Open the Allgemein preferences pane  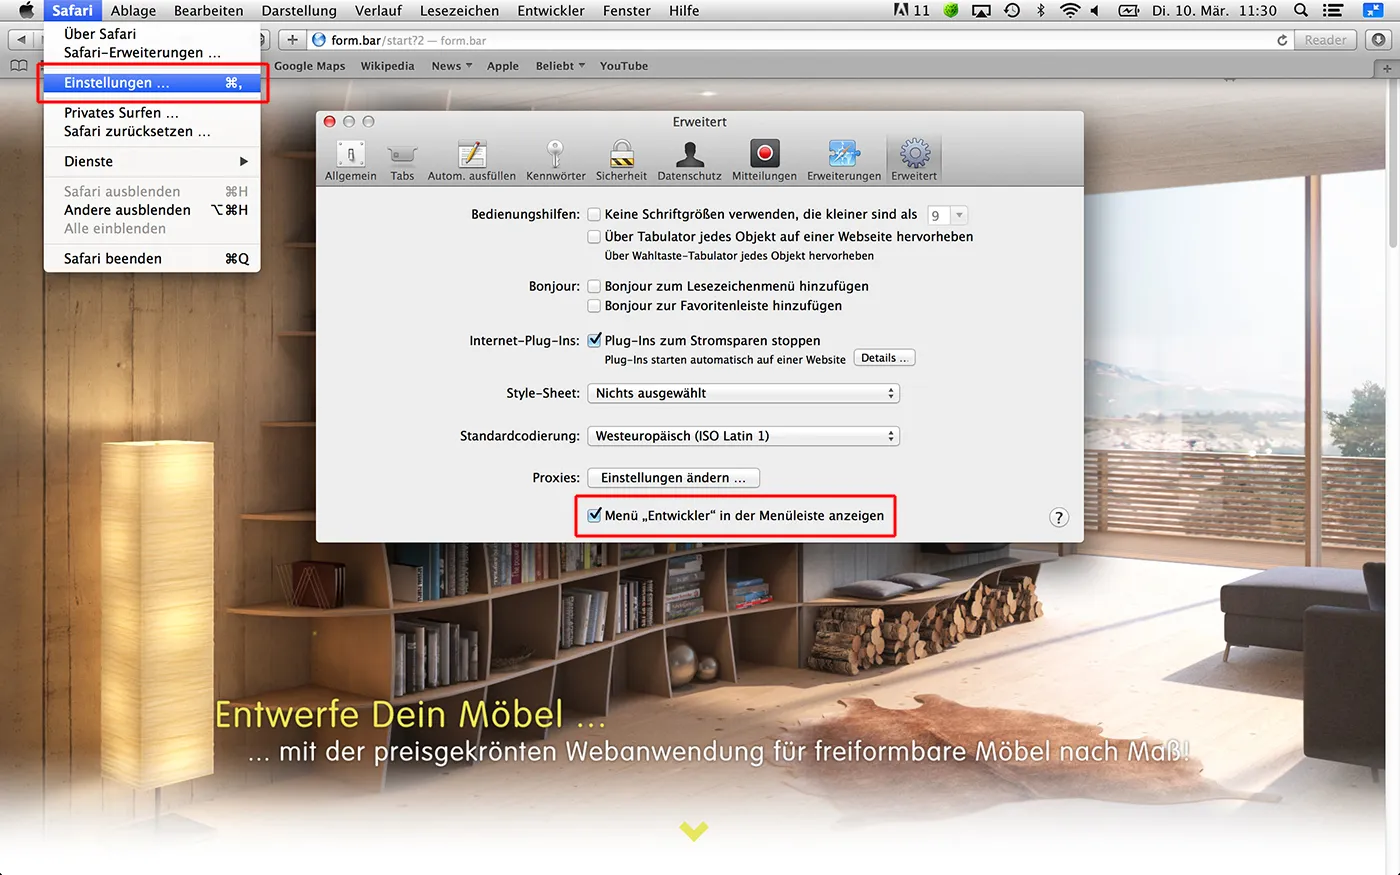pos(351,161)
